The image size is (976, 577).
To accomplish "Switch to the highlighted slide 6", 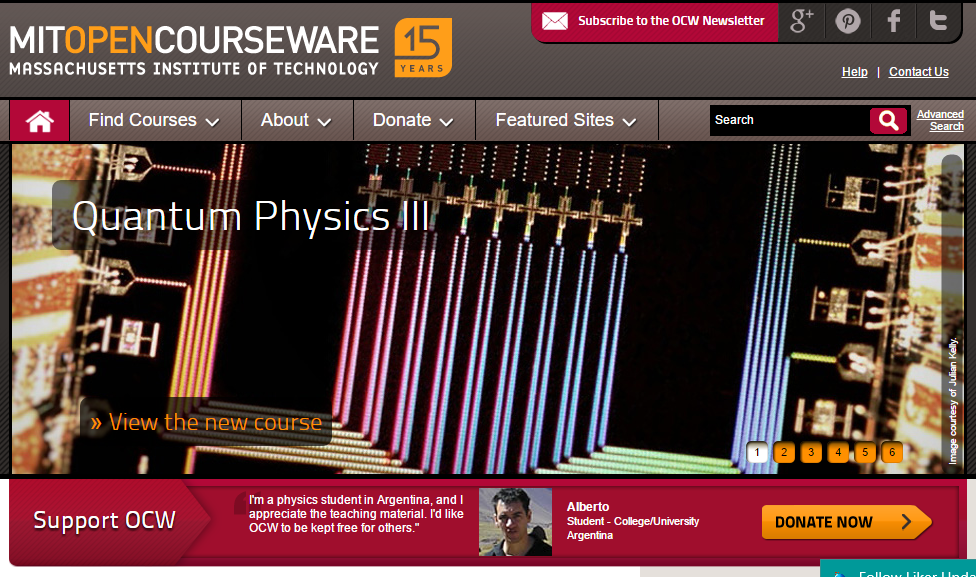I will coord(891,452).
